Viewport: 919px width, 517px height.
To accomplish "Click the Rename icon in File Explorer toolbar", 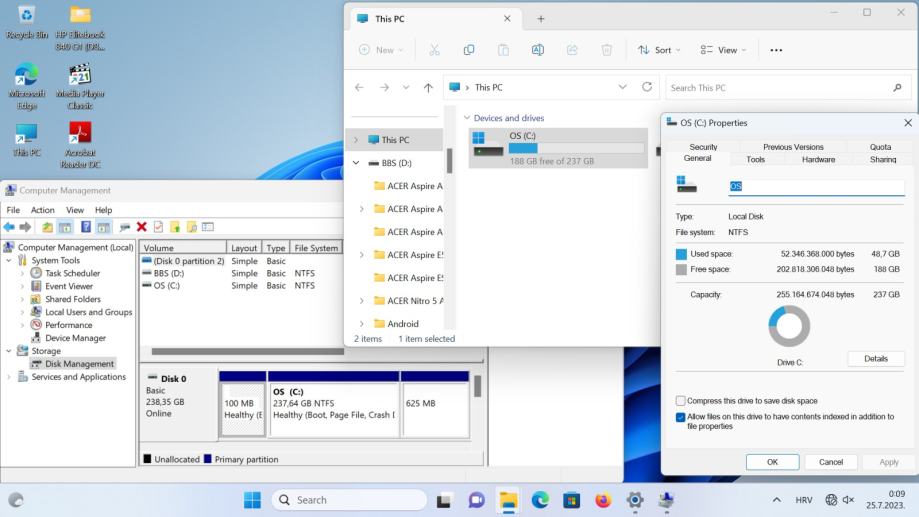I will point(538,50).
